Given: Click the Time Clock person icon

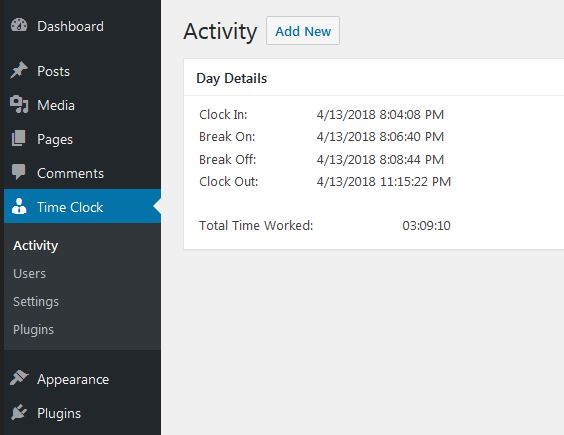Looking at the screenshot, I should coord(19,207).
